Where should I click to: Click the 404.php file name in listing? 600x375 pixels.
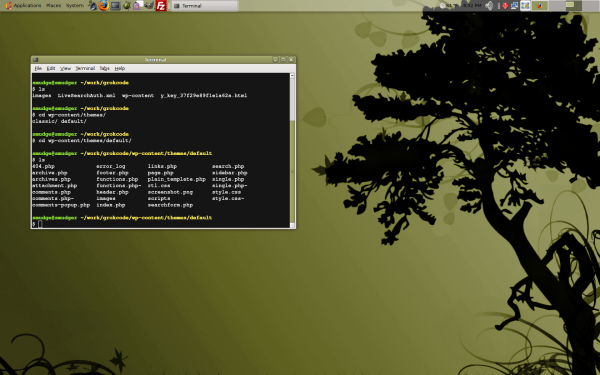pos(43,166)
